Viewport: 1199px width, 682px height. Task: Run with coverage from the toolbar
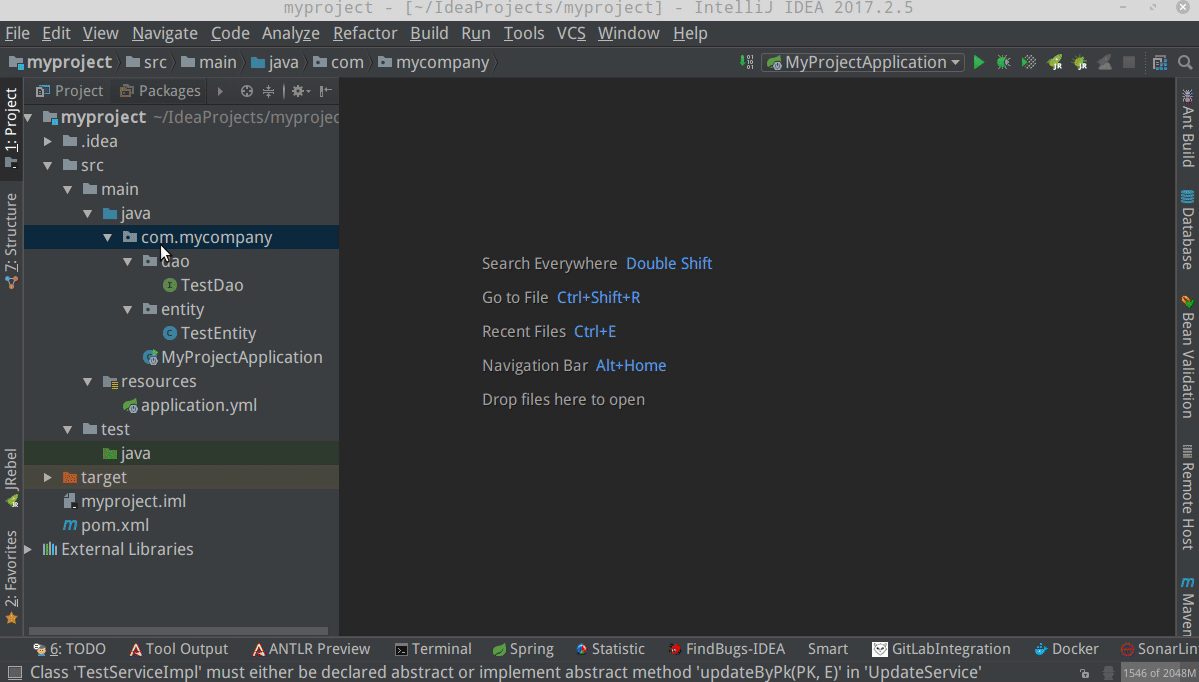pyautogui.click(x=1029, y=63)
